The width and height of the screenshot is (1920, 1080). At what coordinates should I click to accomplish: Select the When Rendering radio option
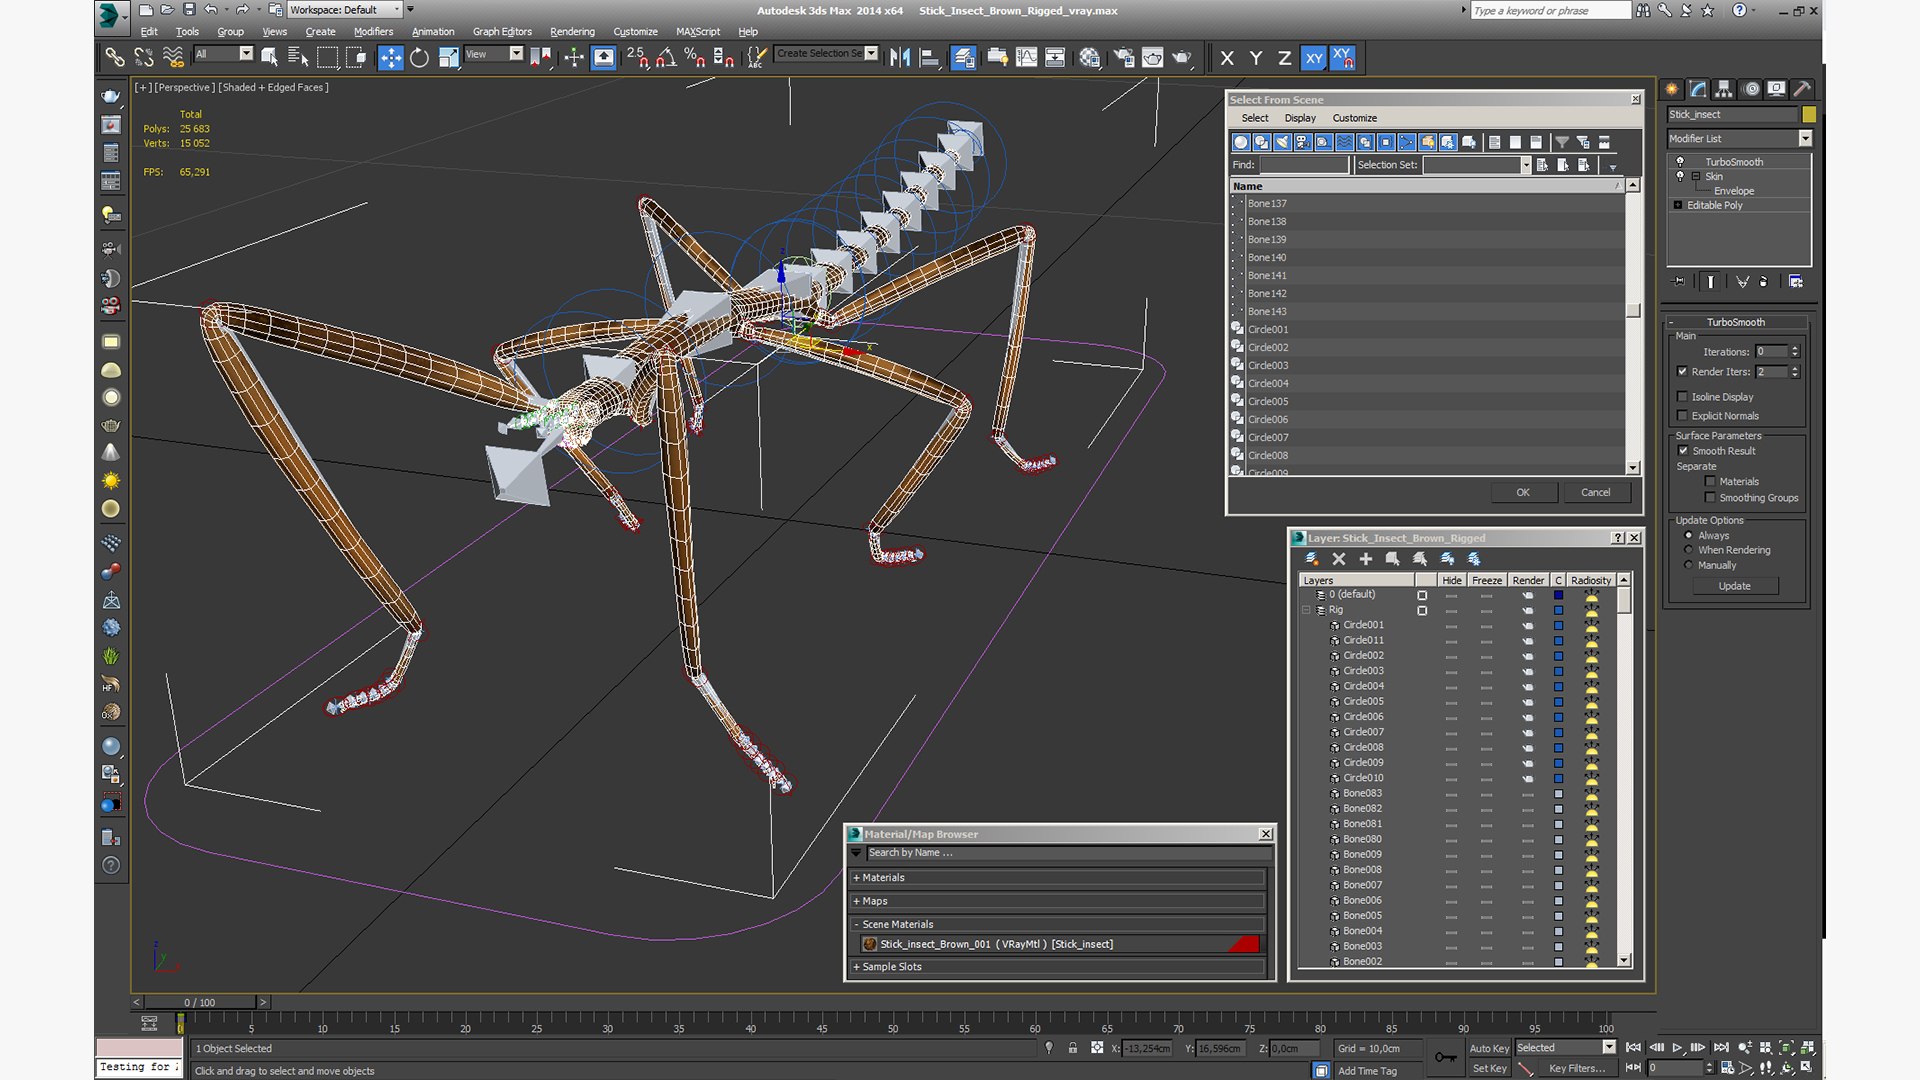tap(1689, 551)
